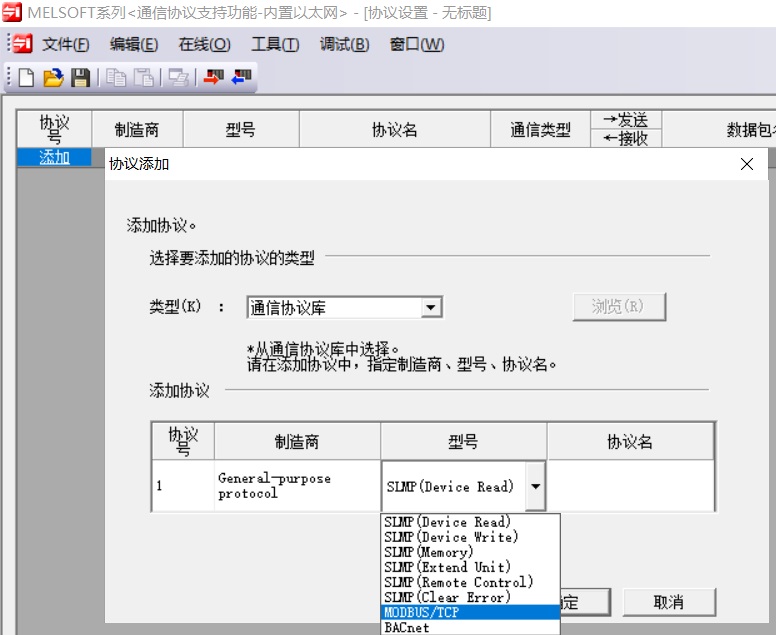
Task: Open the 文件(F) menu
Action: [x=65, y=44]
